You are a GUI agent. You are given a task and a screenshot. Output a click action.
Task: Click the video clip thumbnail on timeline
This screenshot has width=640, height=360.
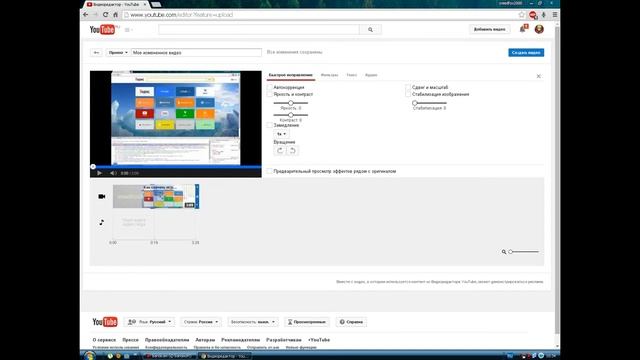[156, 196]
